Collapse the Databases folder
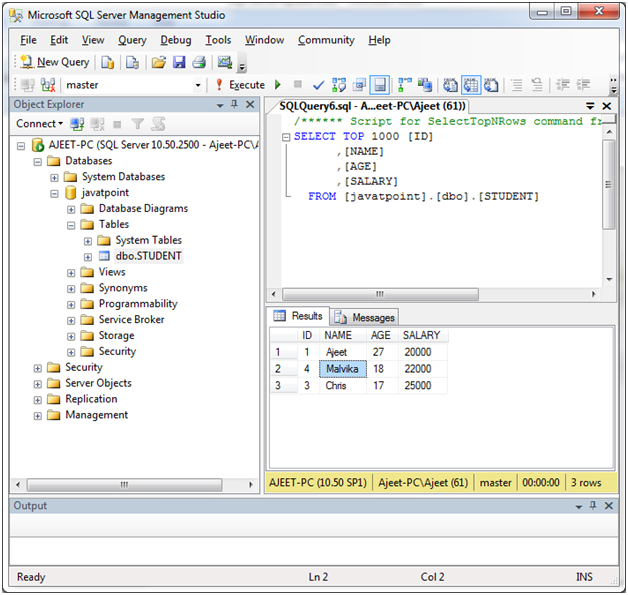Image resolution: width=628 pixels, height=595 pixels. point(38,162)
